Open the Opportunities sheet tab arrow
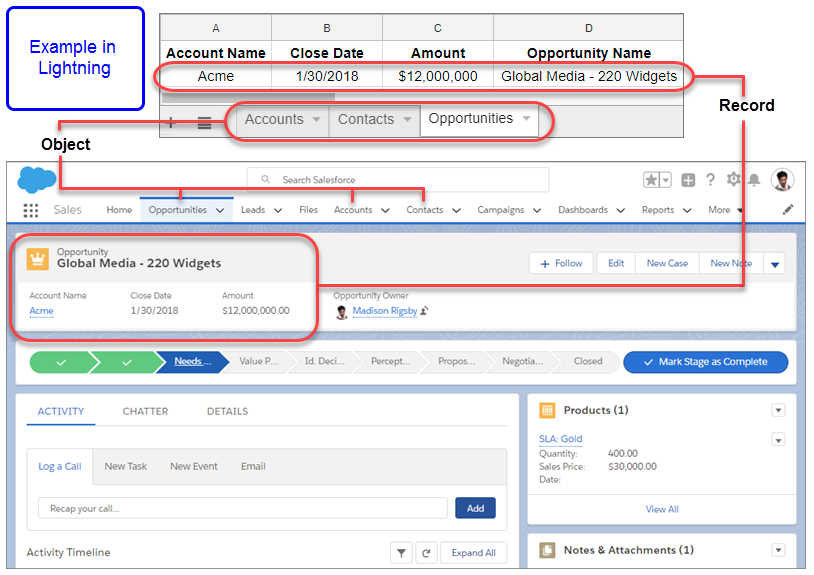 point(526,118)
